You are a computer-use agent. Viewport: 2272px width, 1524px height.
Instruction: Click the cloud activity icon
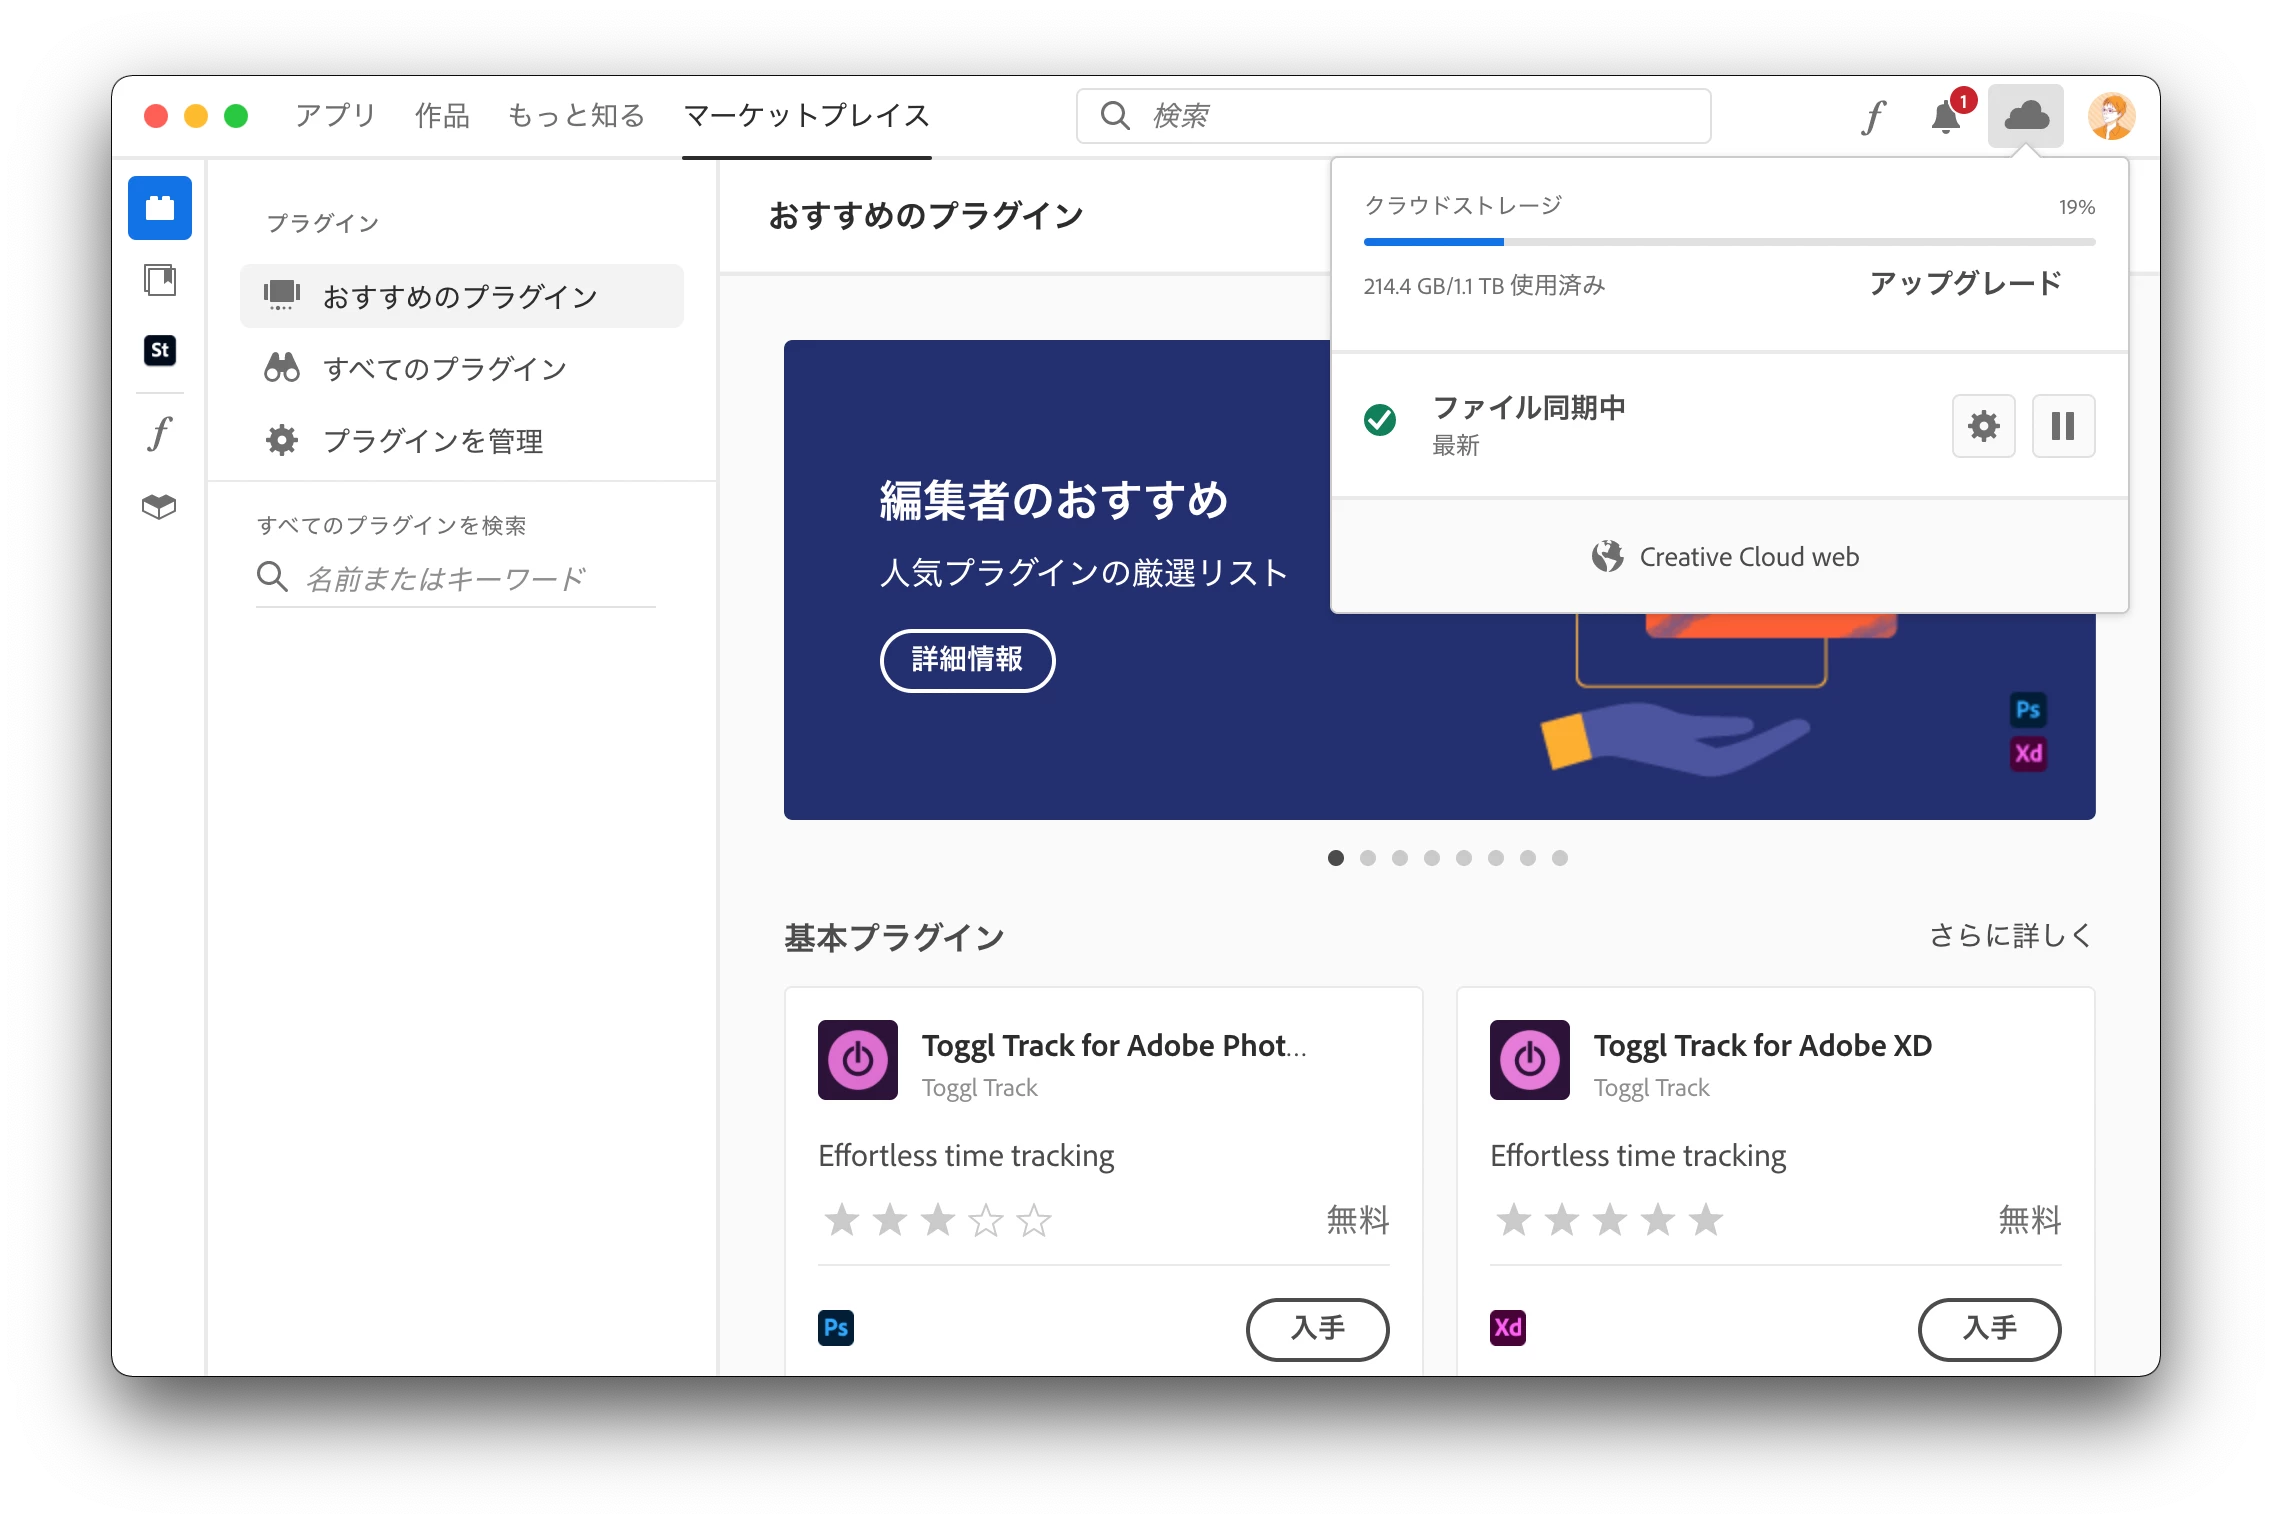point(2026,117)
